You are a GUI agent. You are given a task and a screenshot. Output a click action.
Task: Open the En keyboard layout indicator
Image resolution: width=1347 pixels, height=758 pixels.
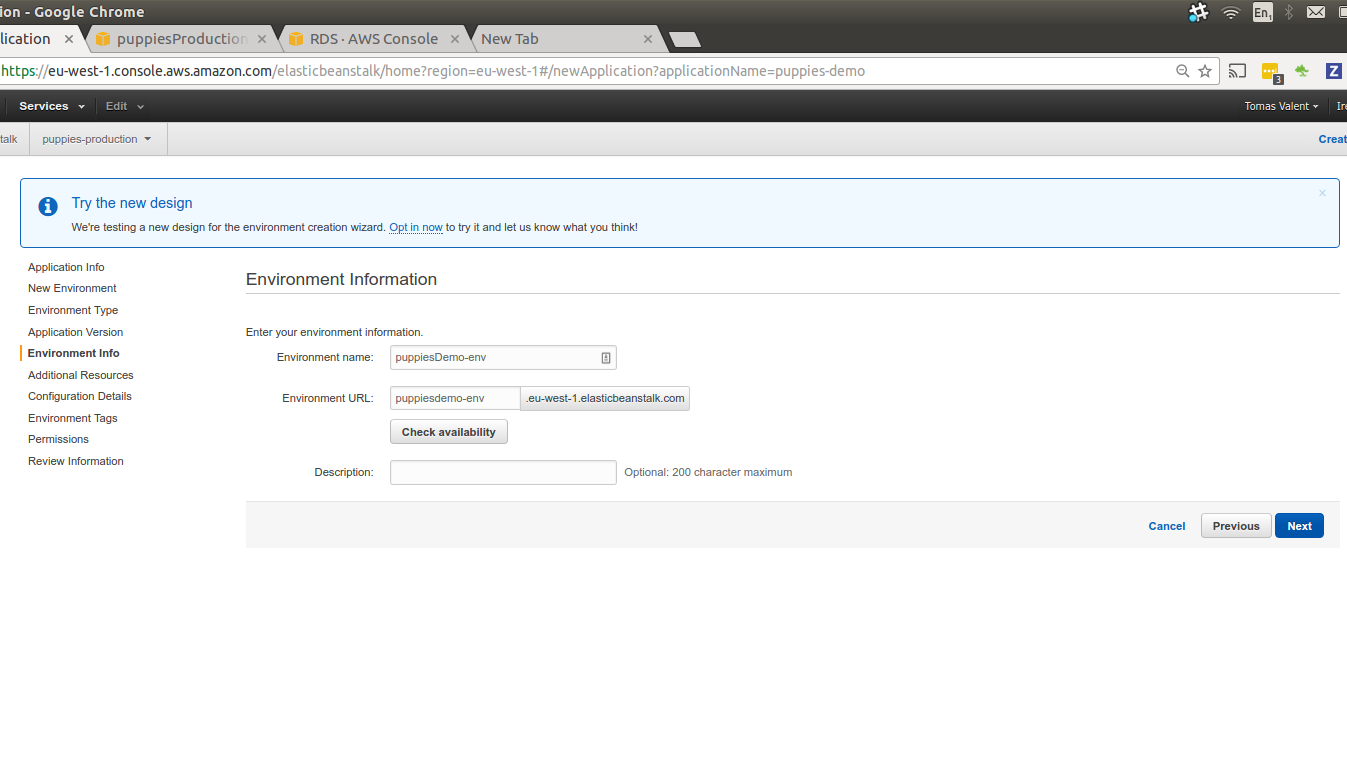[x=1262, y=12]
